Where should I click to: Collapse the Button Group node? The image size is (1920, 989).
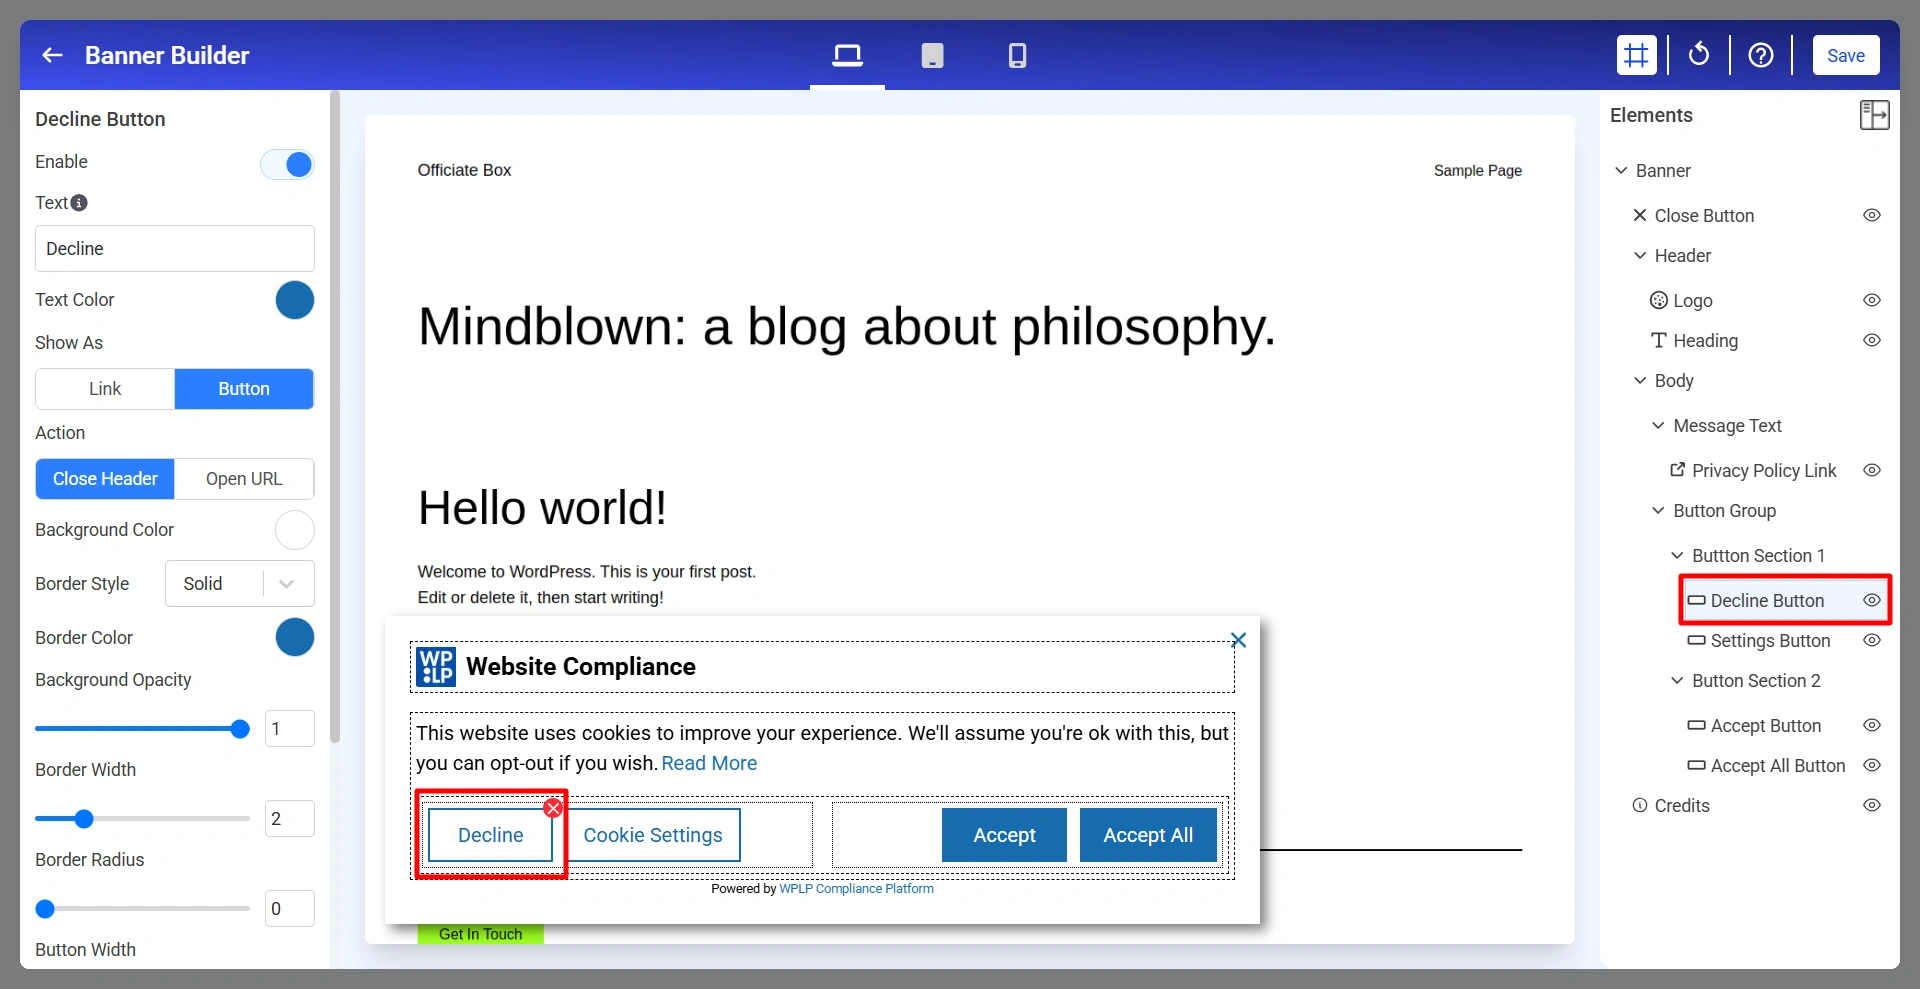[1658, 511]
